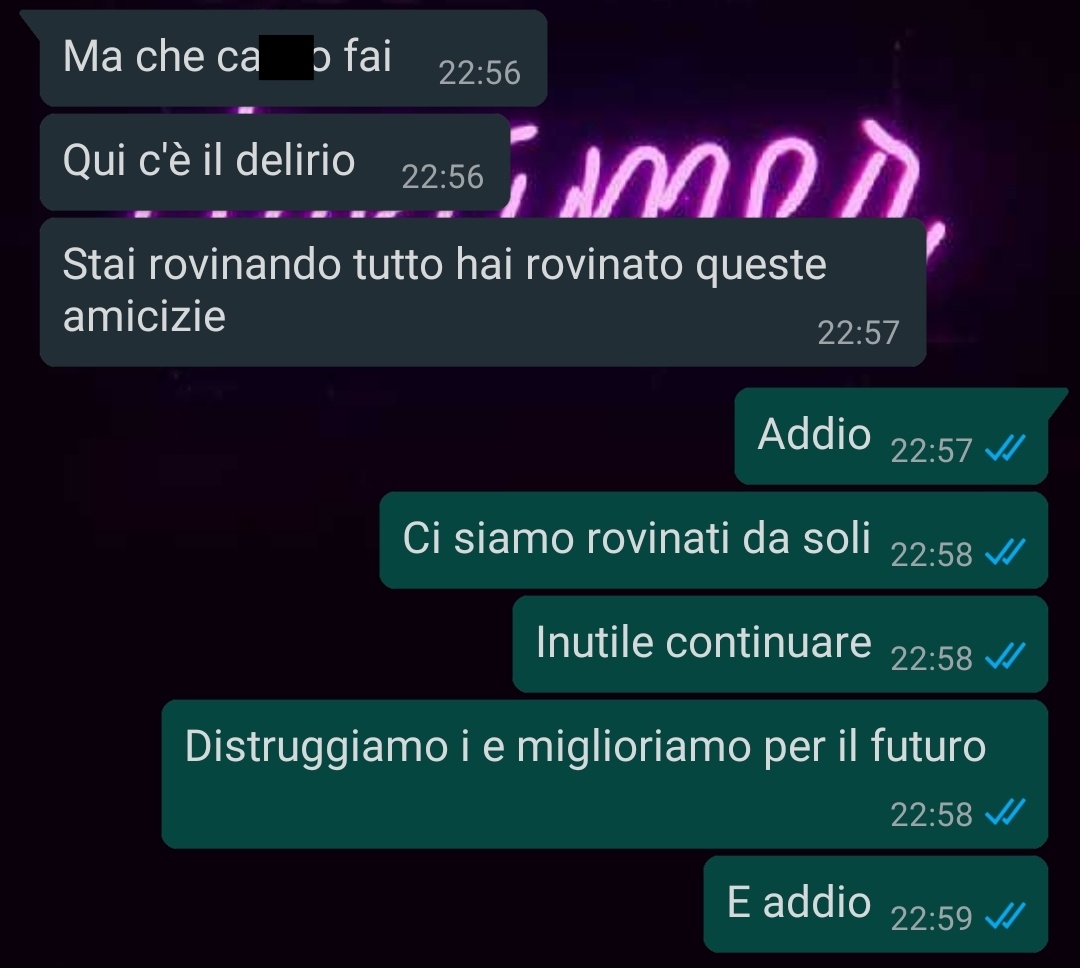Tap the 22:57 timestamp on 'Stai rovinando tutto' message

(x=858, y=333)
